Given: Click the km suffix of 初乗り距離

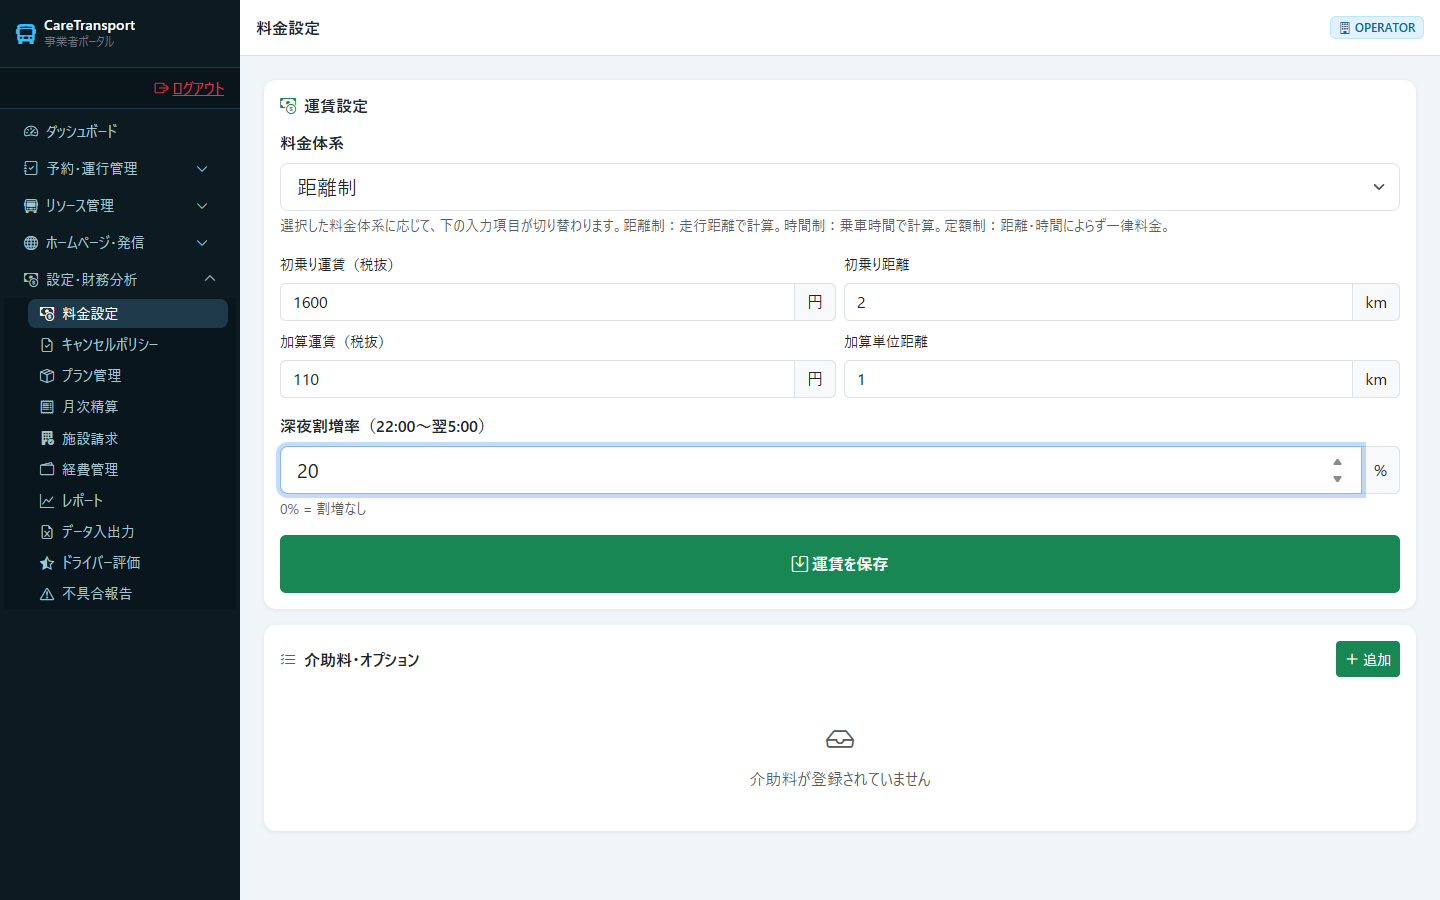Looking at the screenshot, I should [x=1376, y=302].
